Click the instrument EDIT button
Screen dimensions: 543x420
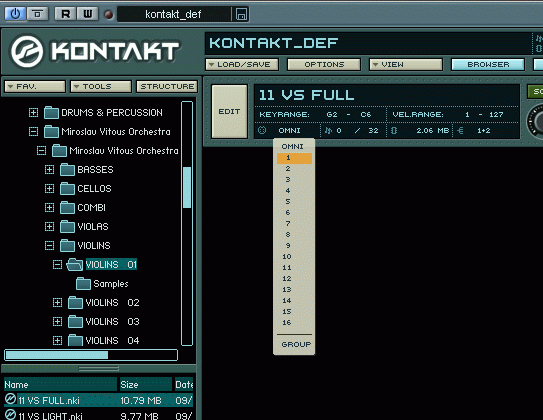click(x=229, y=111)
